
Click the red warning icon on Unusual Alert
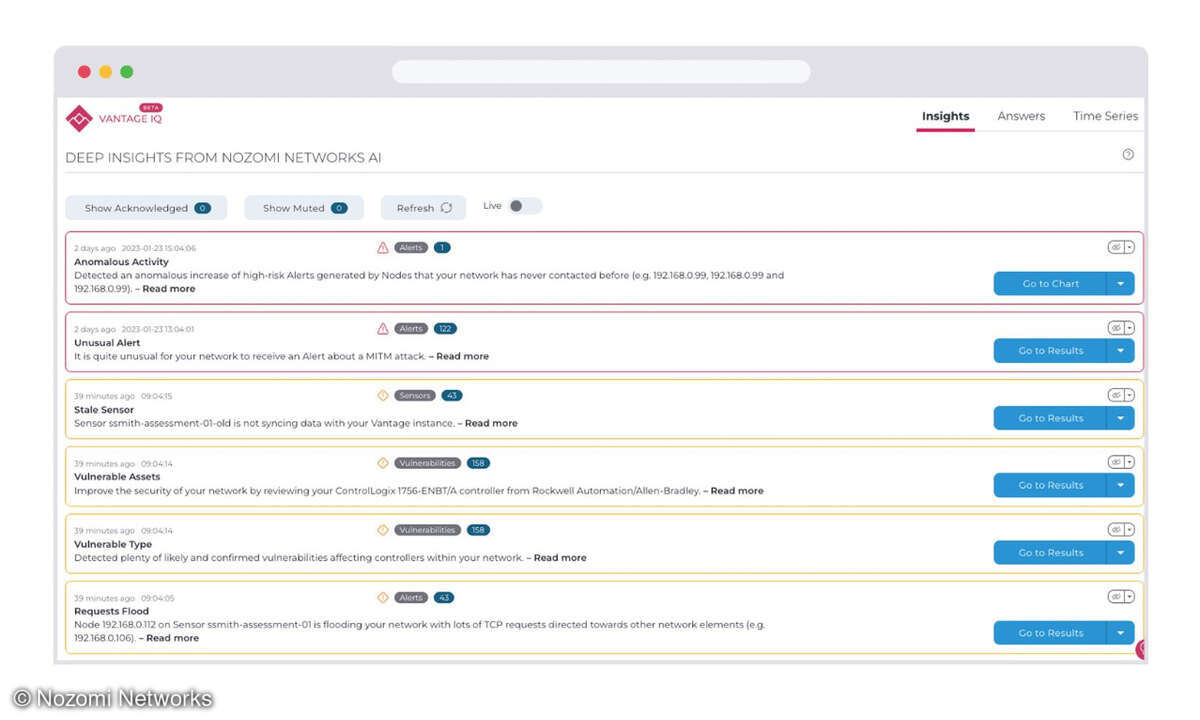[383, 328]
